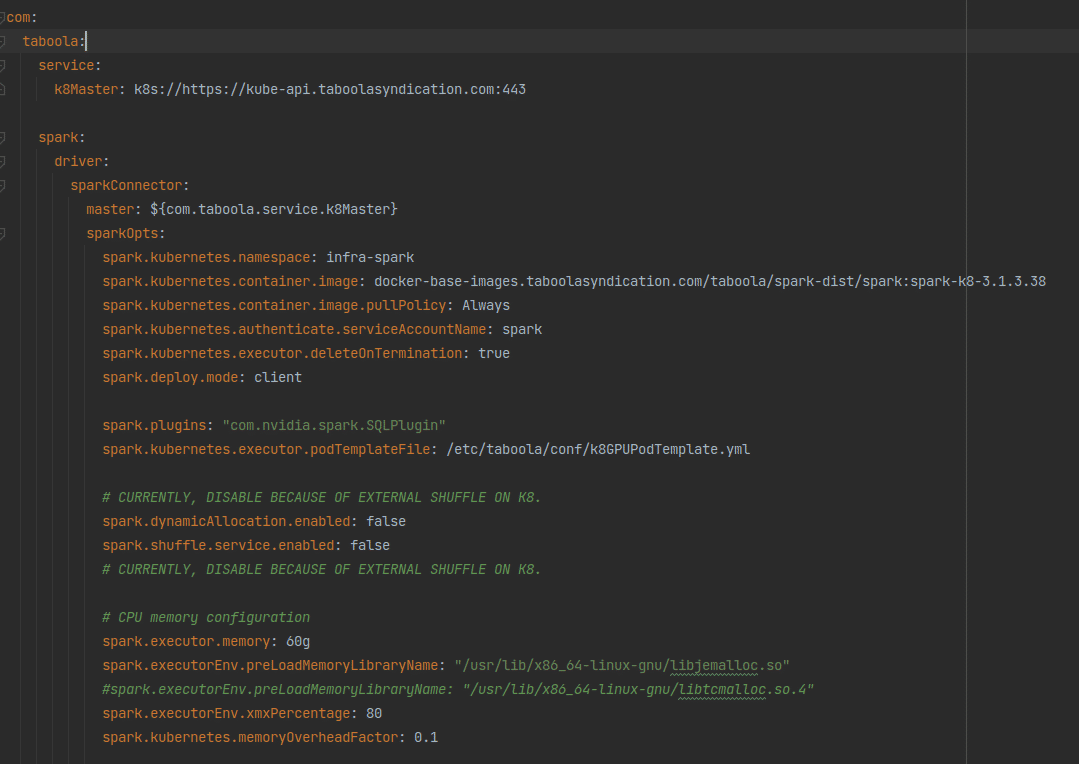Click the commented-out libtcmalloc.so.4 line
Viewport: 1079px width, 764px height.
coord(458,690)
